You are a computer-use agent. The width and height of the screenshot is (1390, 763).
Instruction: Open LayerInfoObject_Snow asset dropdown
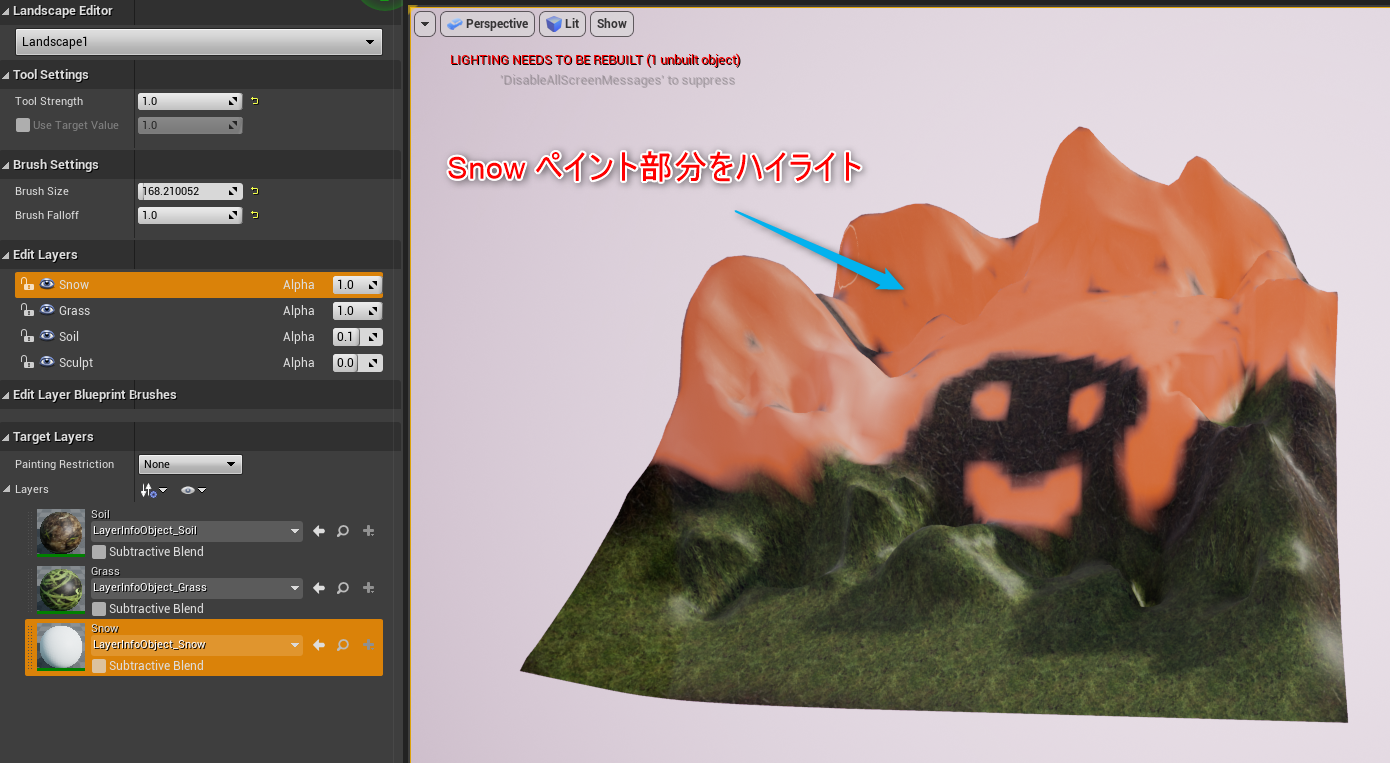(197, 645)
